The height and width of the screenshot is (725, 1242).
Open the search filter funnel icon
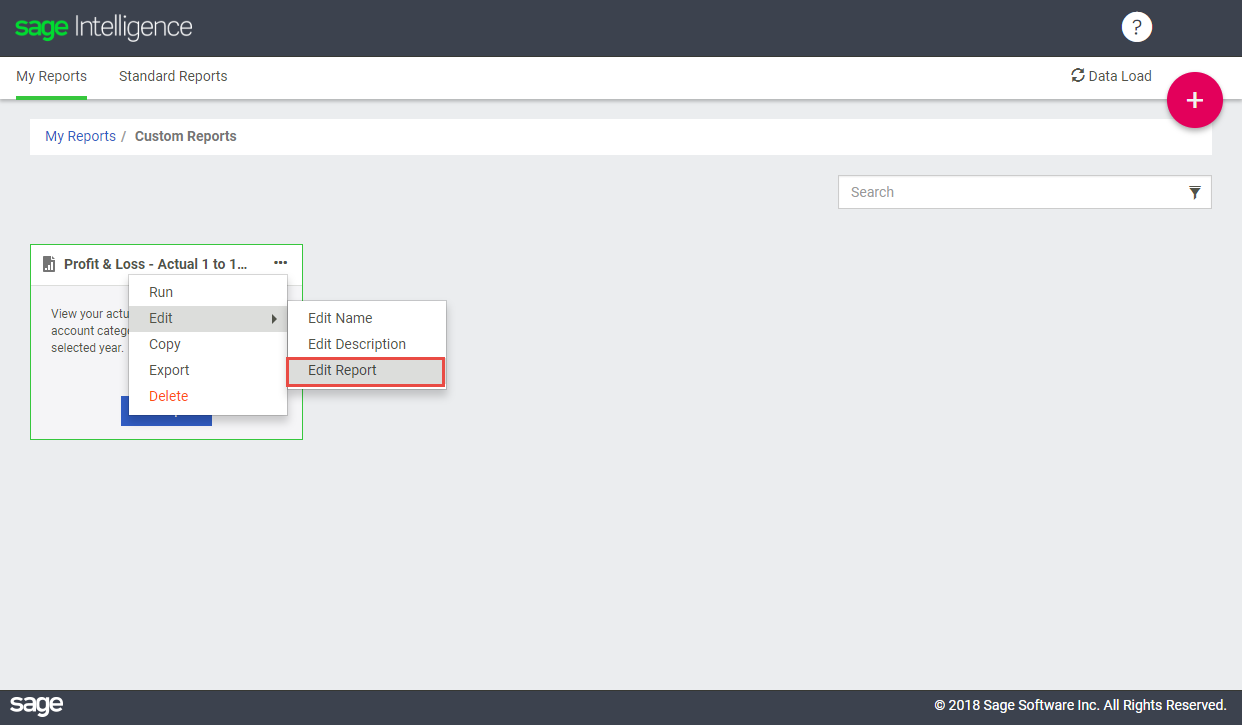click(1194, 192)
